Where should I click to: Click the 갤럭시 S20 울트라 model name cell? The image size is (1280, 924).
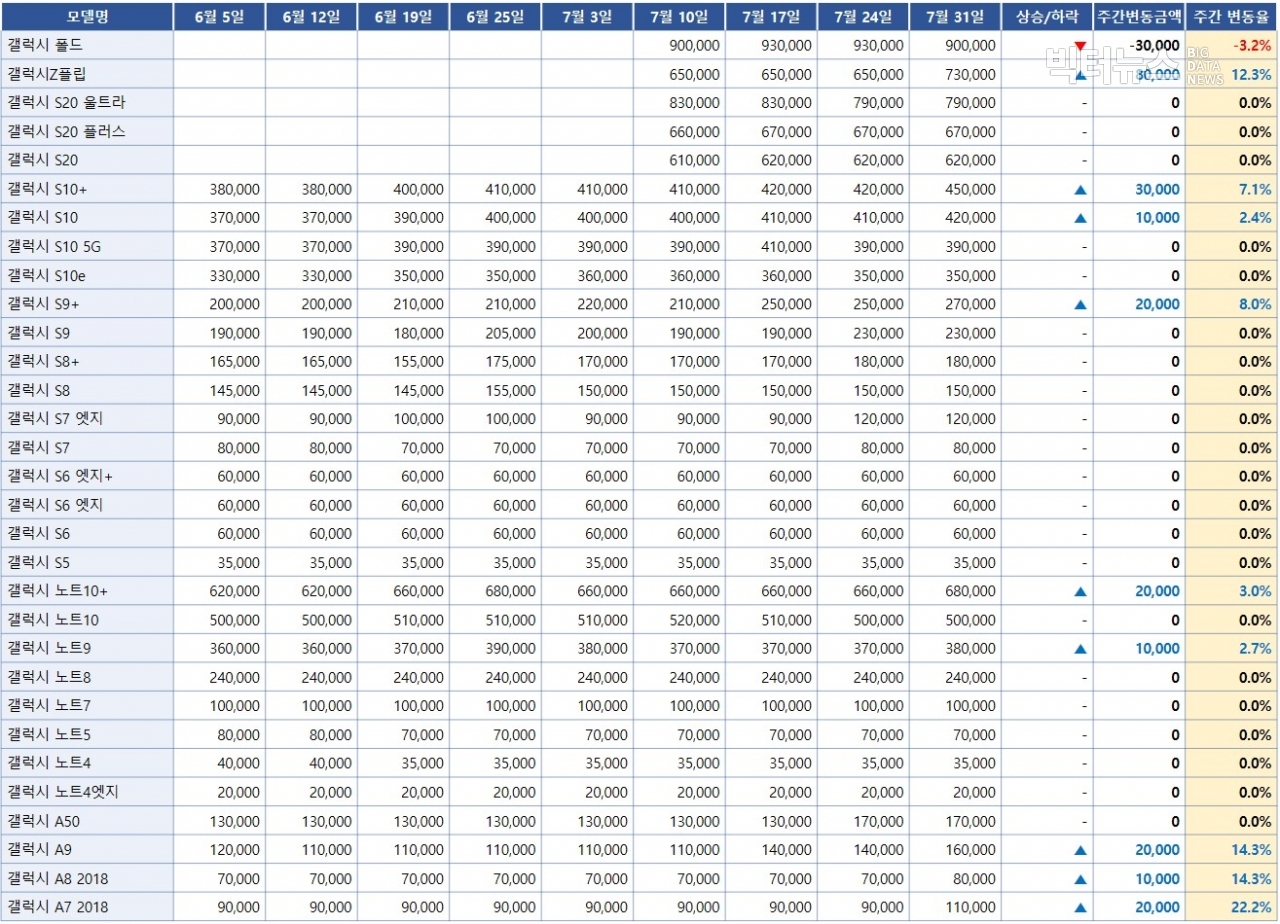[87, 103]
